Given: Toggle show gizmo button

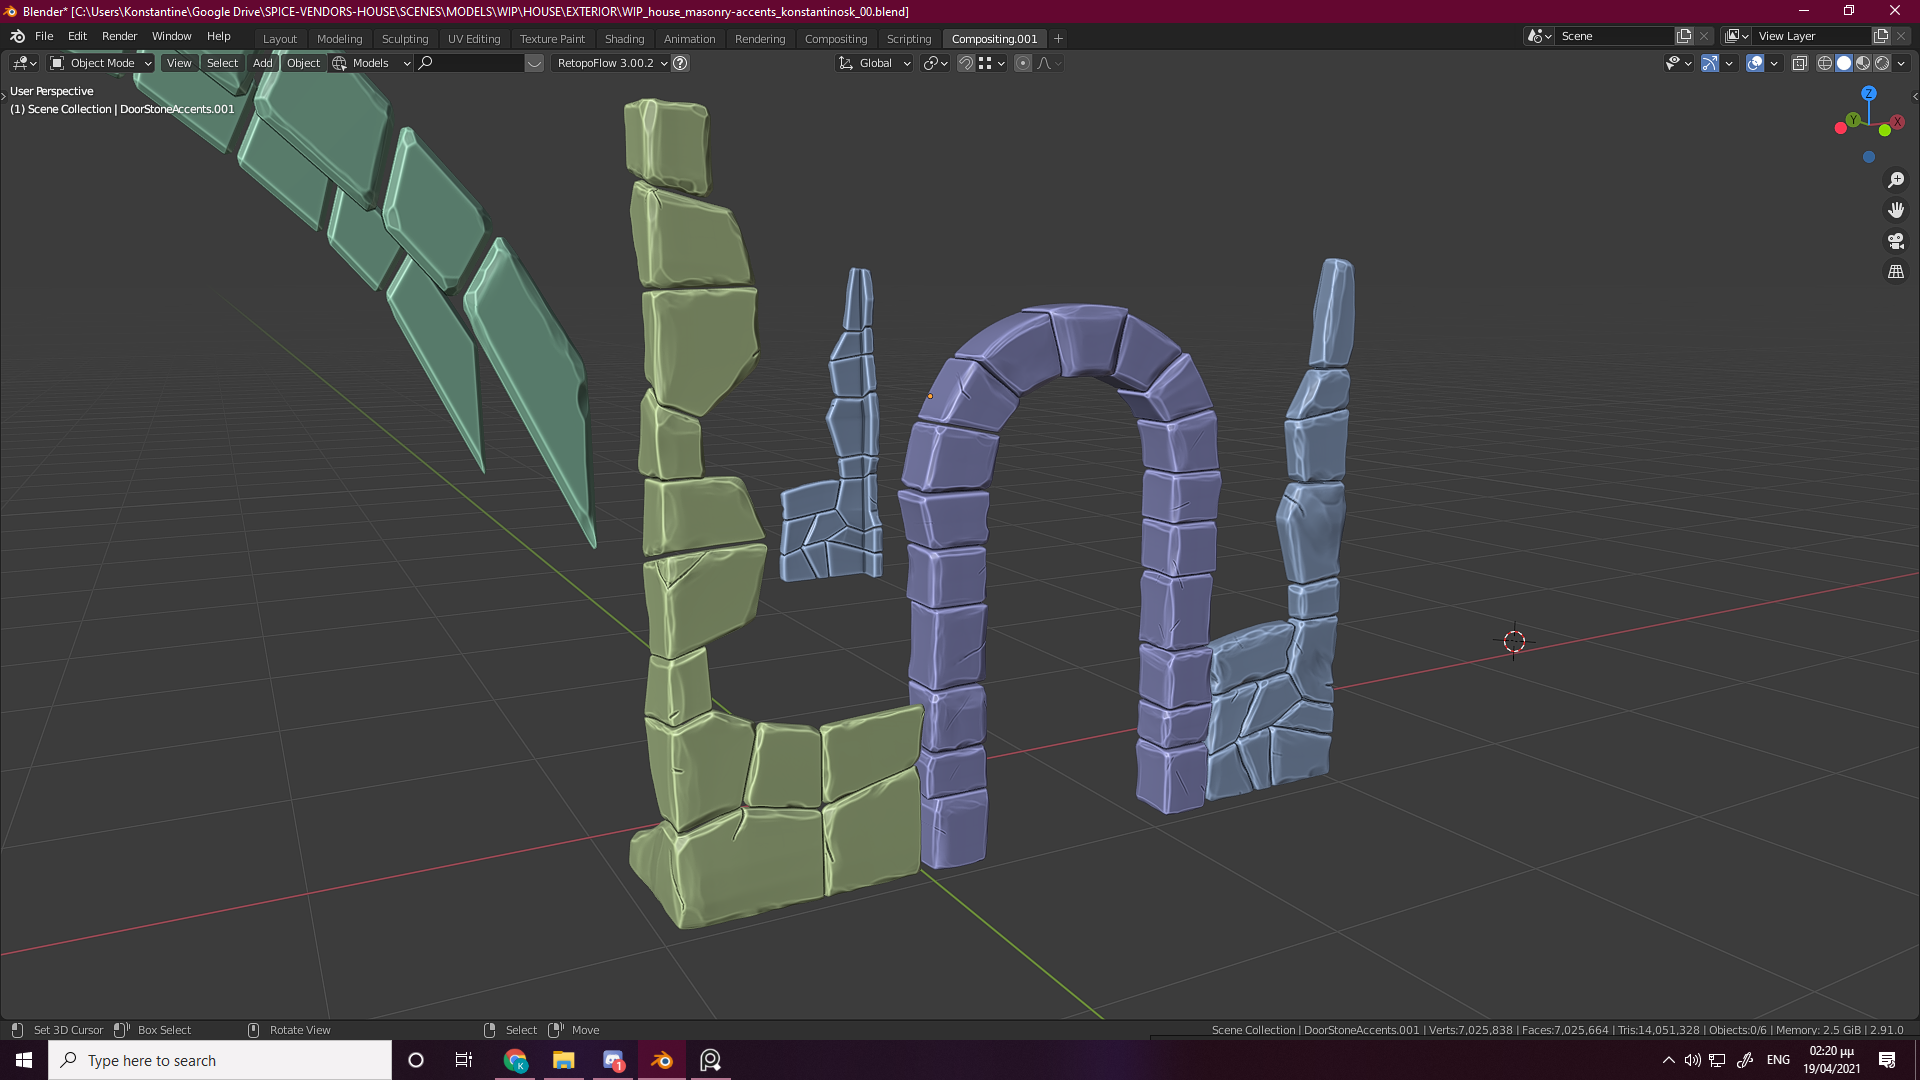Looking at the screenshot, I should (x=1710, y=63).
